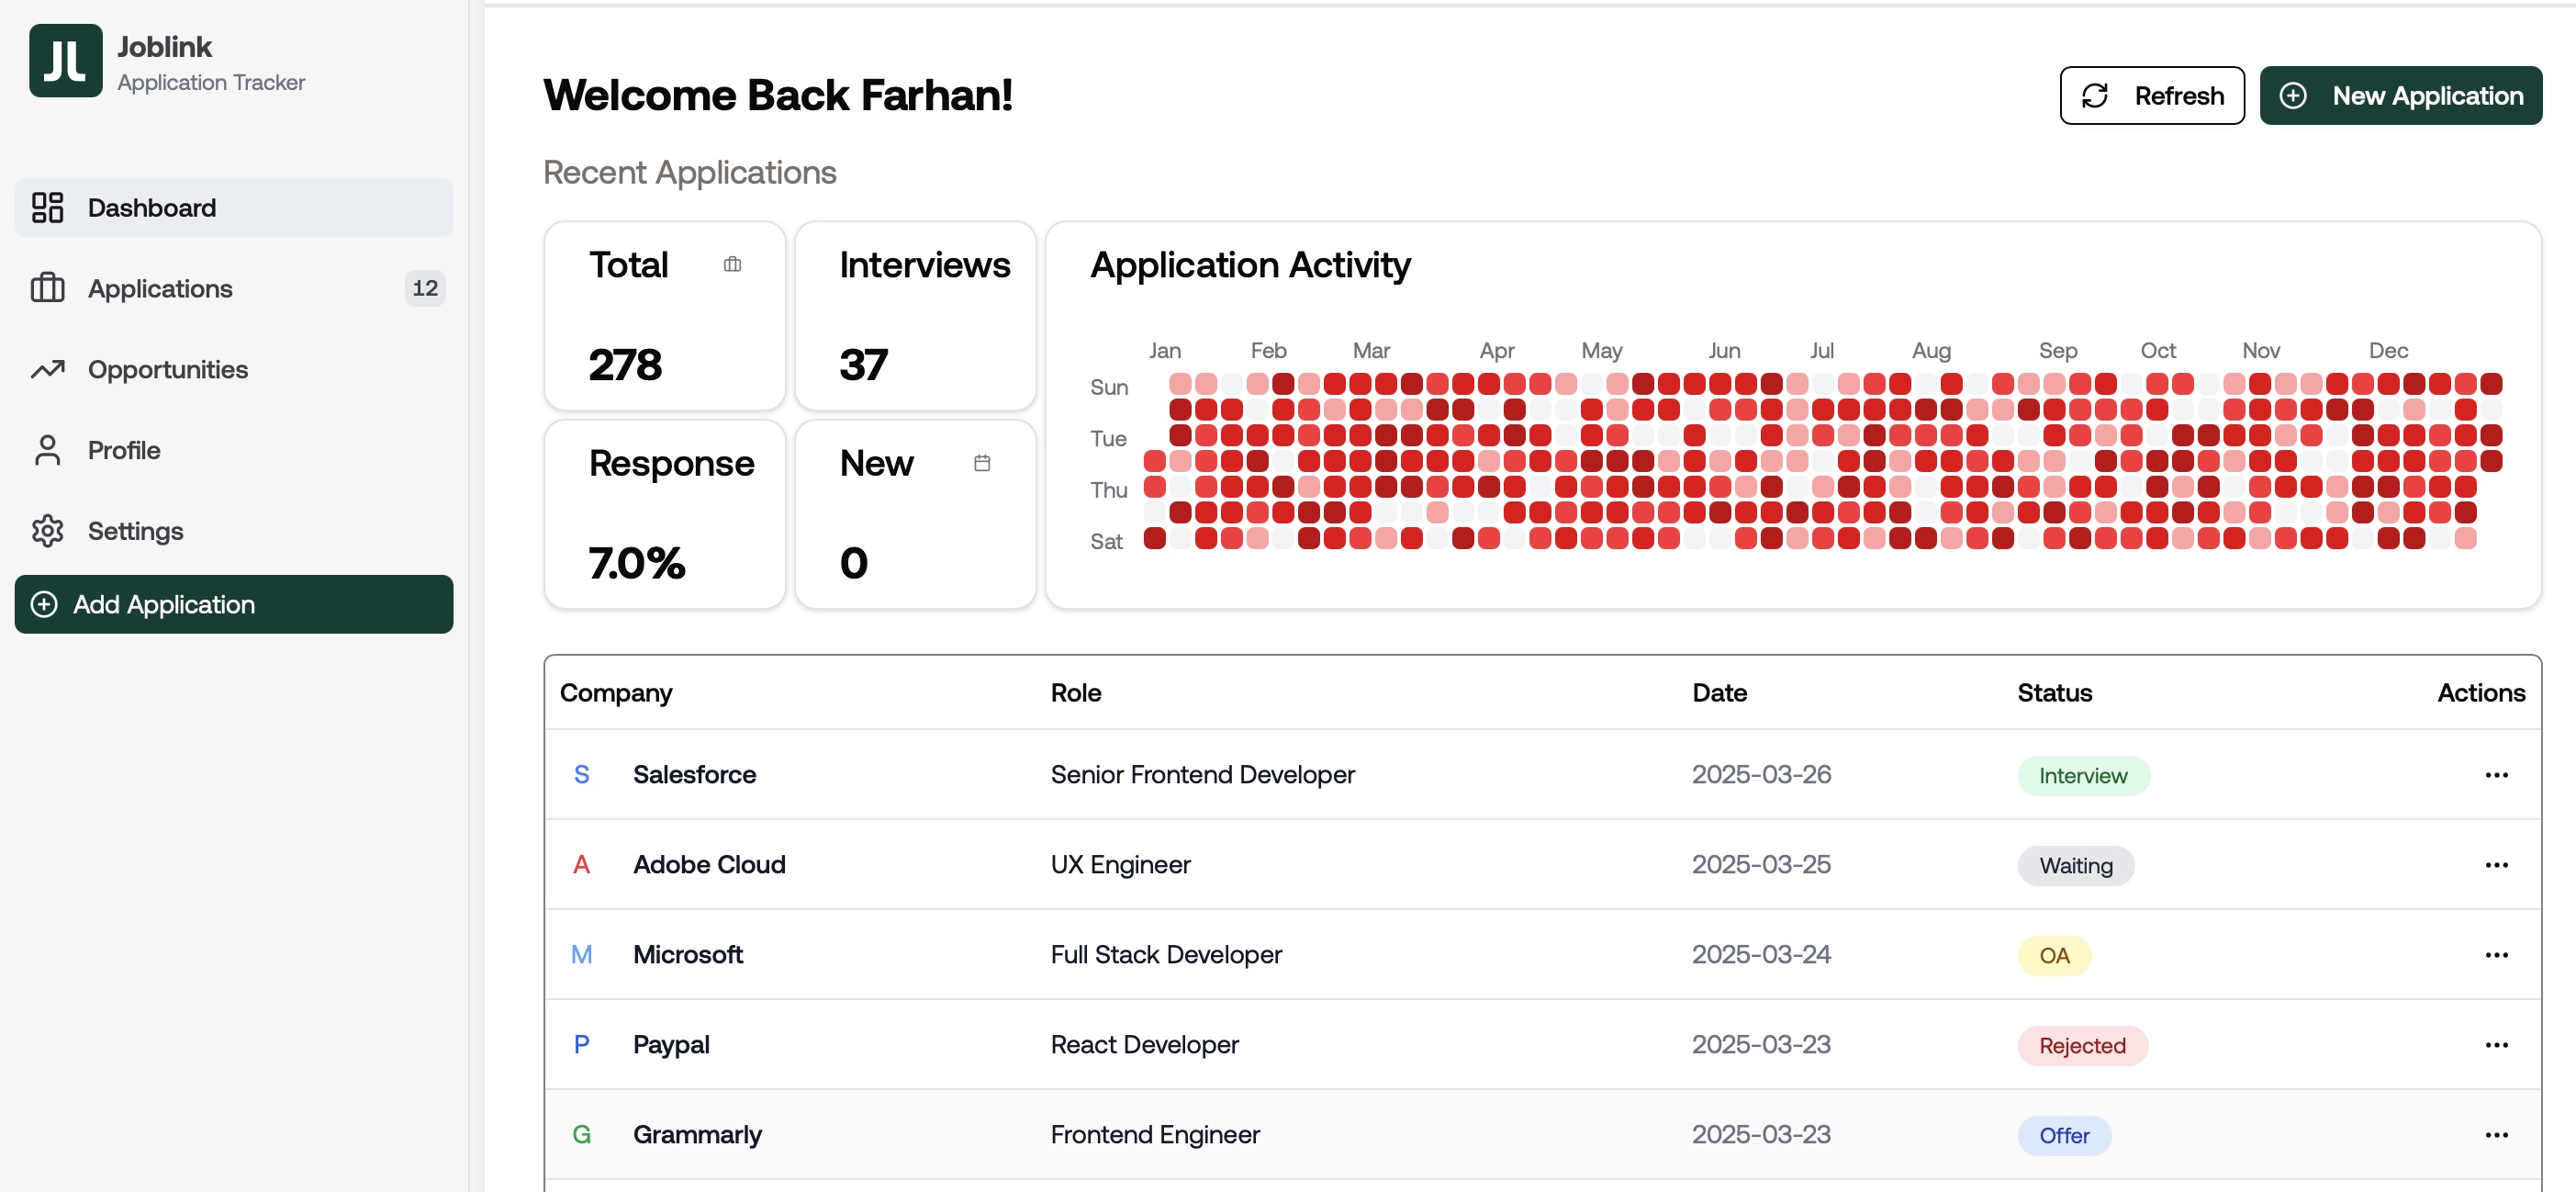Click the Opportunities trending arrow icon

pyautogui.click(x=47, y=370)
